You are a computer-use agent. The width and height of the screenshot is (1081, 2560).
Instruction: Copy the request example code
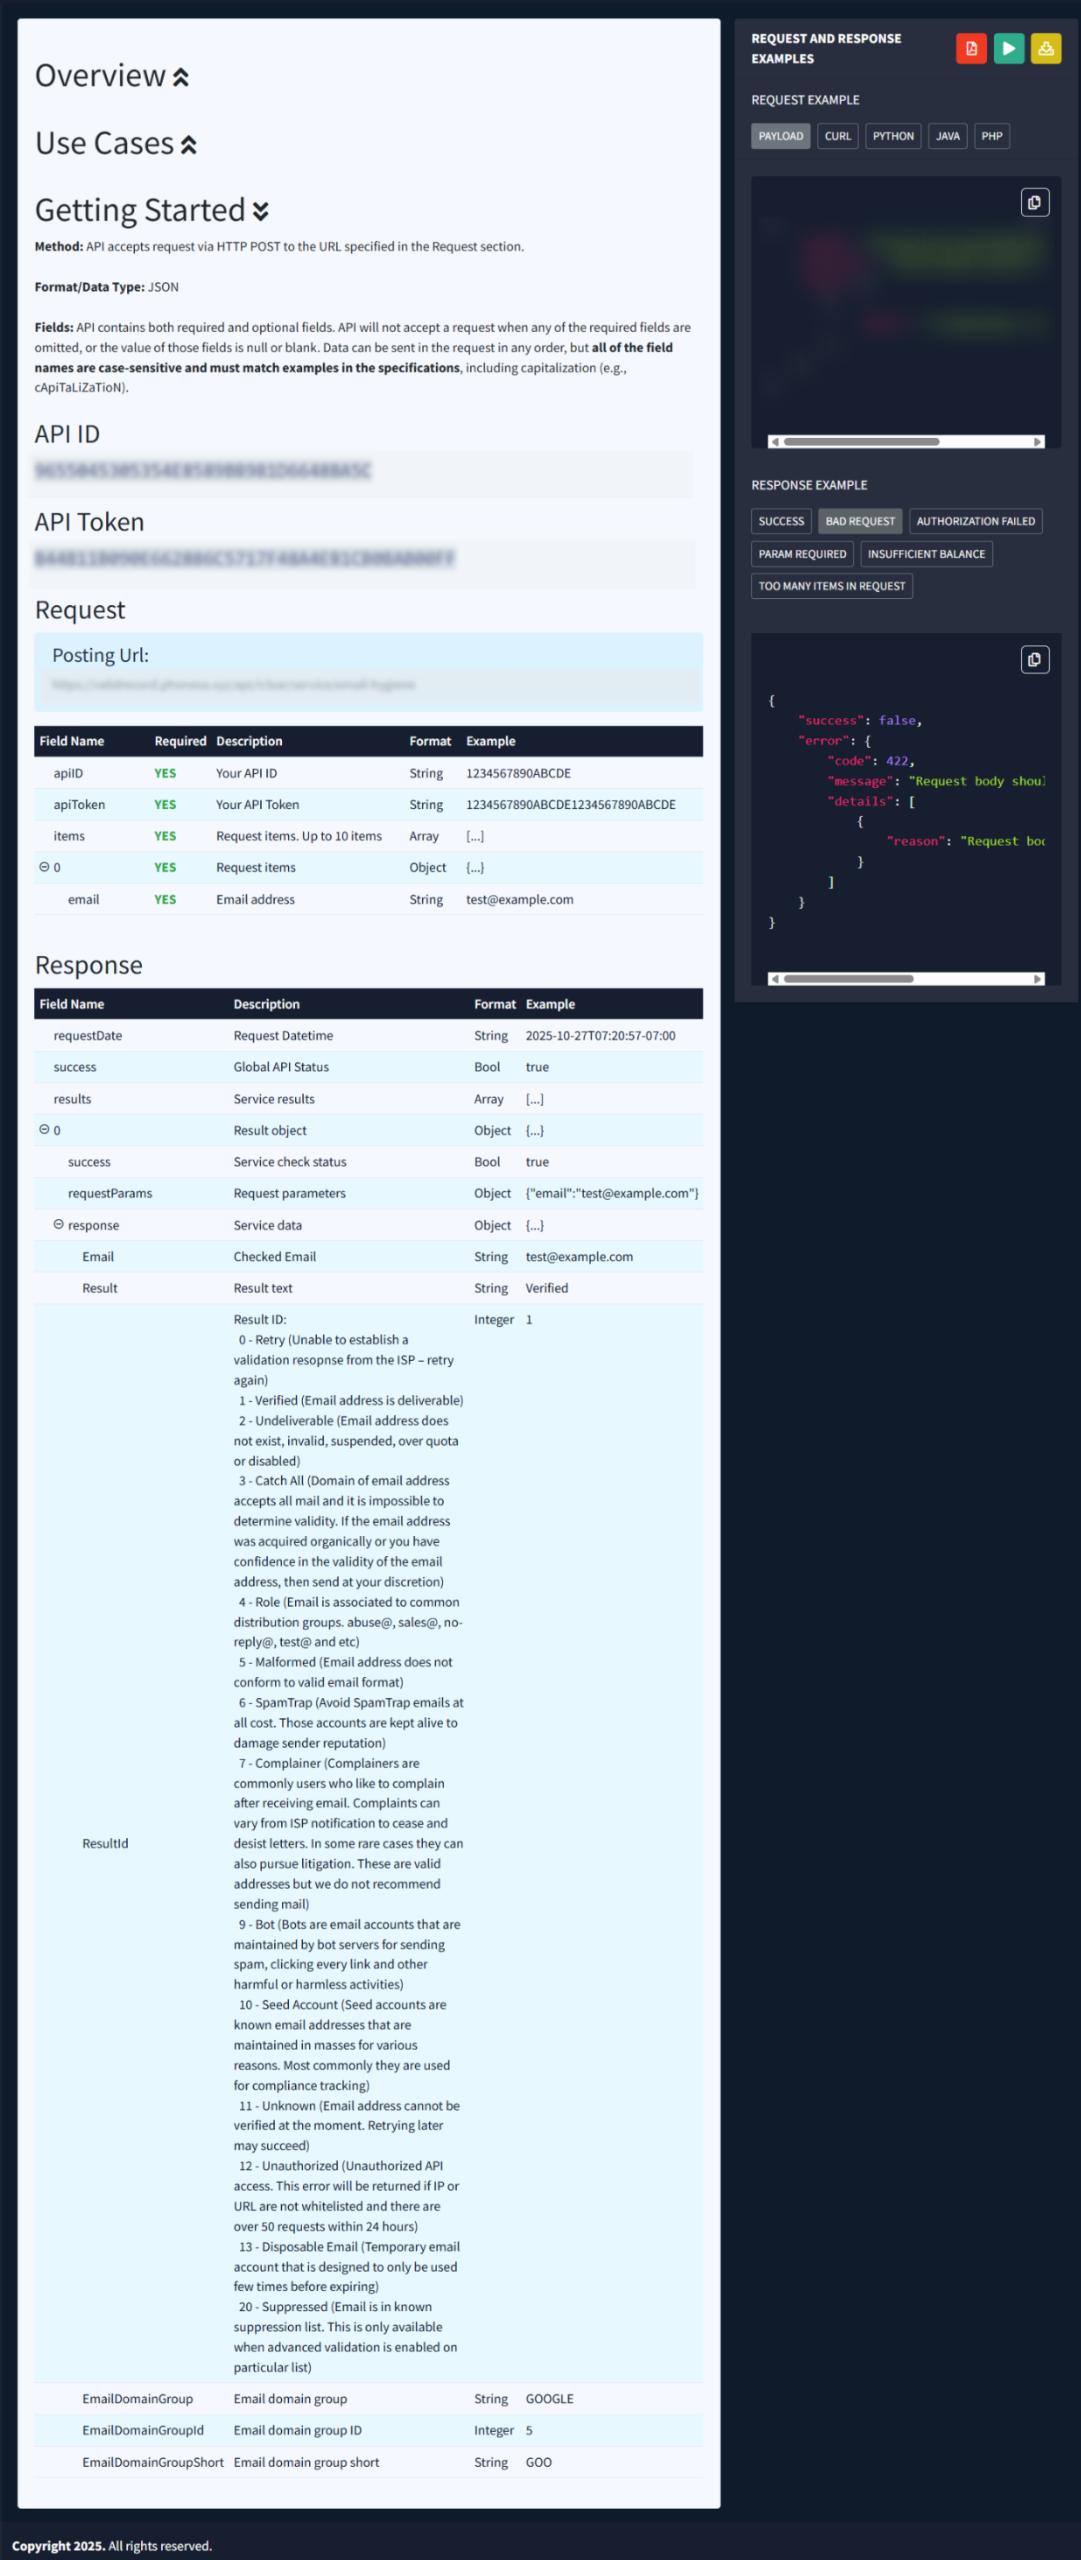coord(1034,203)
